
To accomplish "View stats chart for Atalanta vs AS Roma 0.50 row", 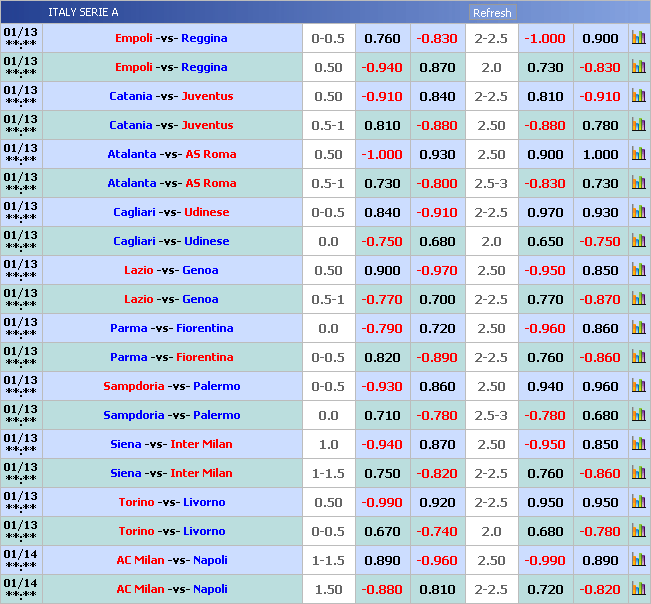I will click(638, 154).
